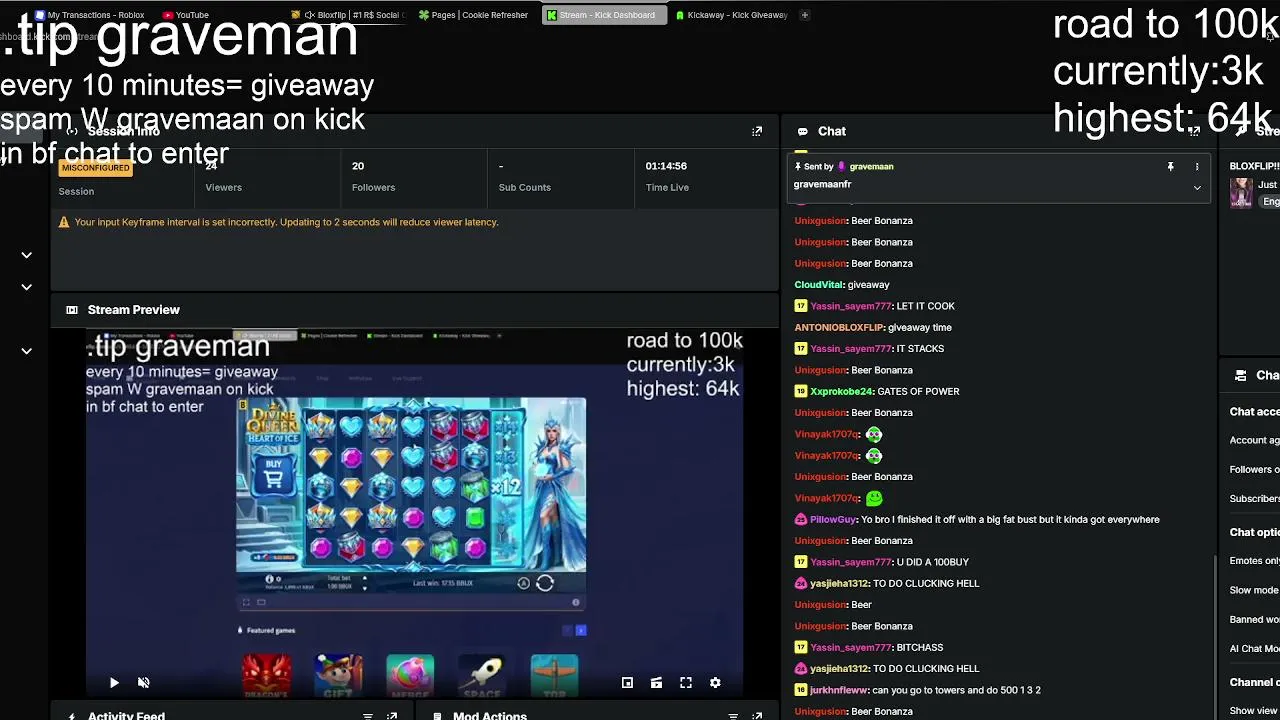Click the Activity Feed lightning icon
Image resolution: width=1280 pixels, height=720 pixels.
pyautogui.click(x=72, y=716)
